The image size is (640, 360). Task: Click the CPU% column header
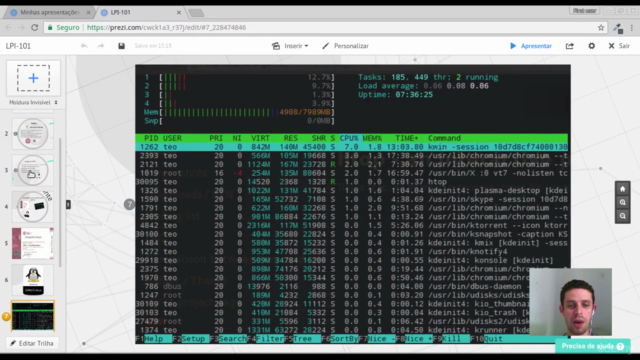coord(349,138)
